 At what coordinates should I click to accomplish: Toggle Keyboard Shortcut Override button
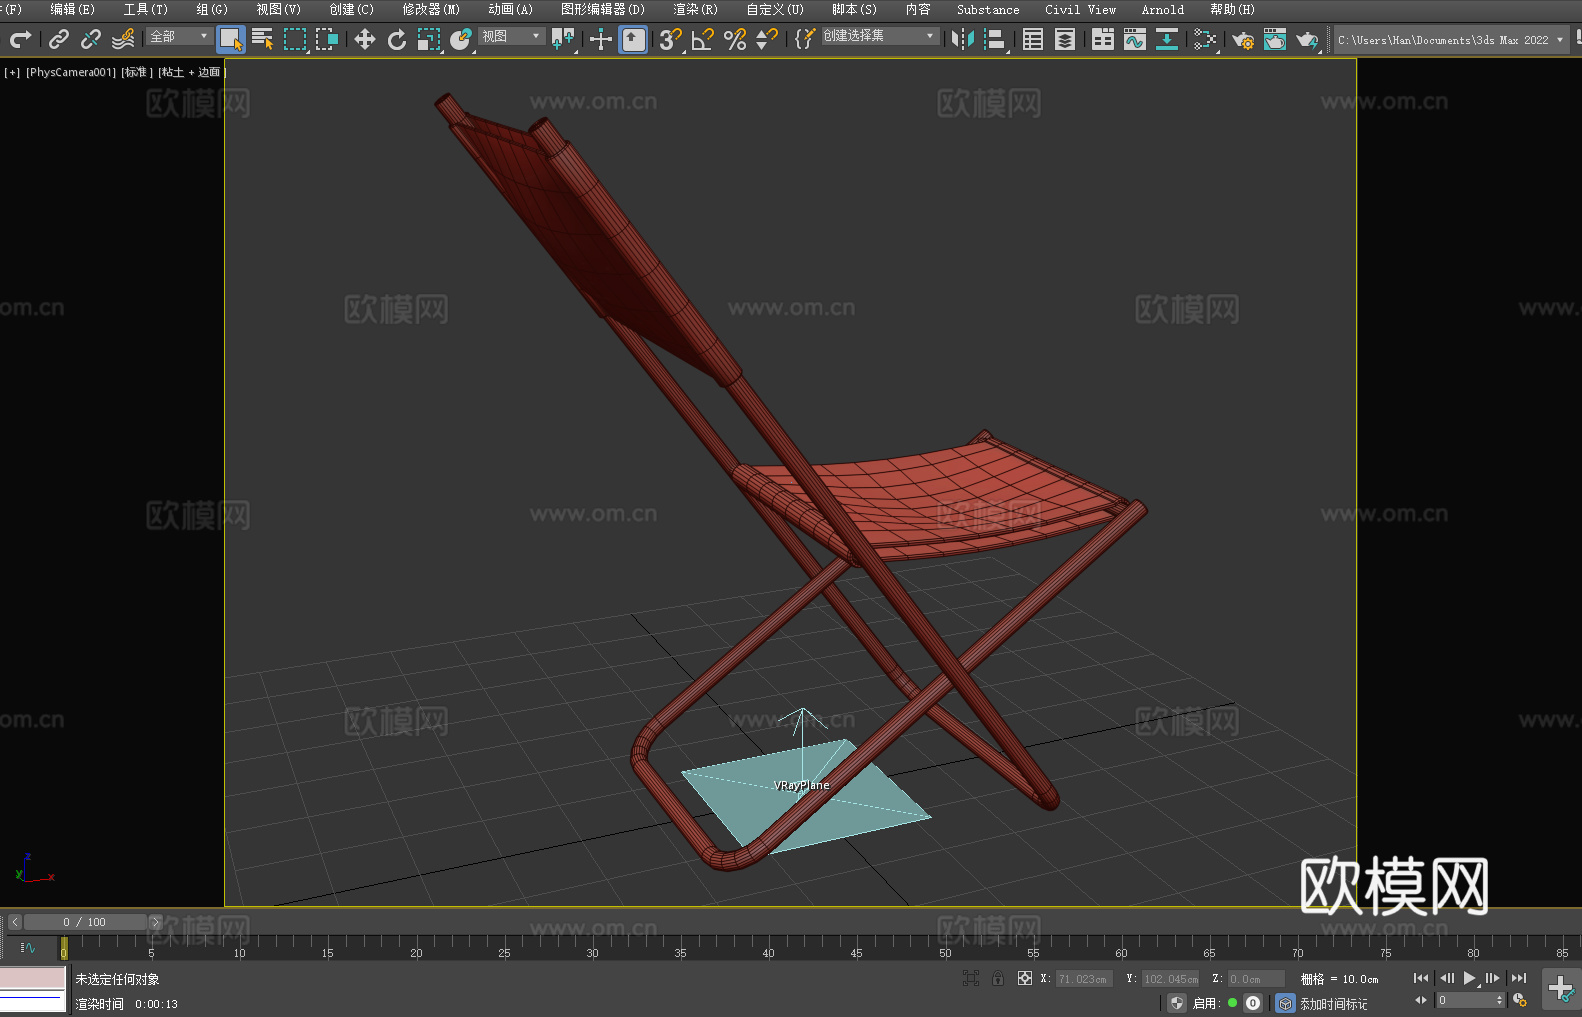click(x=633, y=39)
